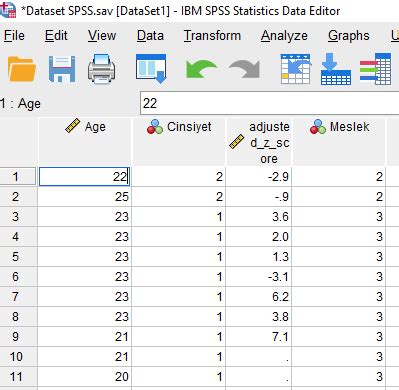Click z-score cell 3.8
Screen dimensions: 399x390
259,316
